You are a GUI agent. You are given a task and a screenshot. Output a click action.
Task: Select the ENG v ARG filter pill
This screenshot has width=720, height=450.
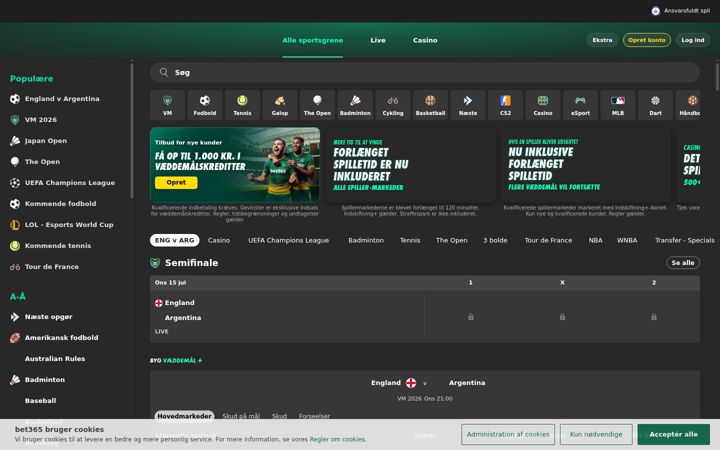pos(174,240)
